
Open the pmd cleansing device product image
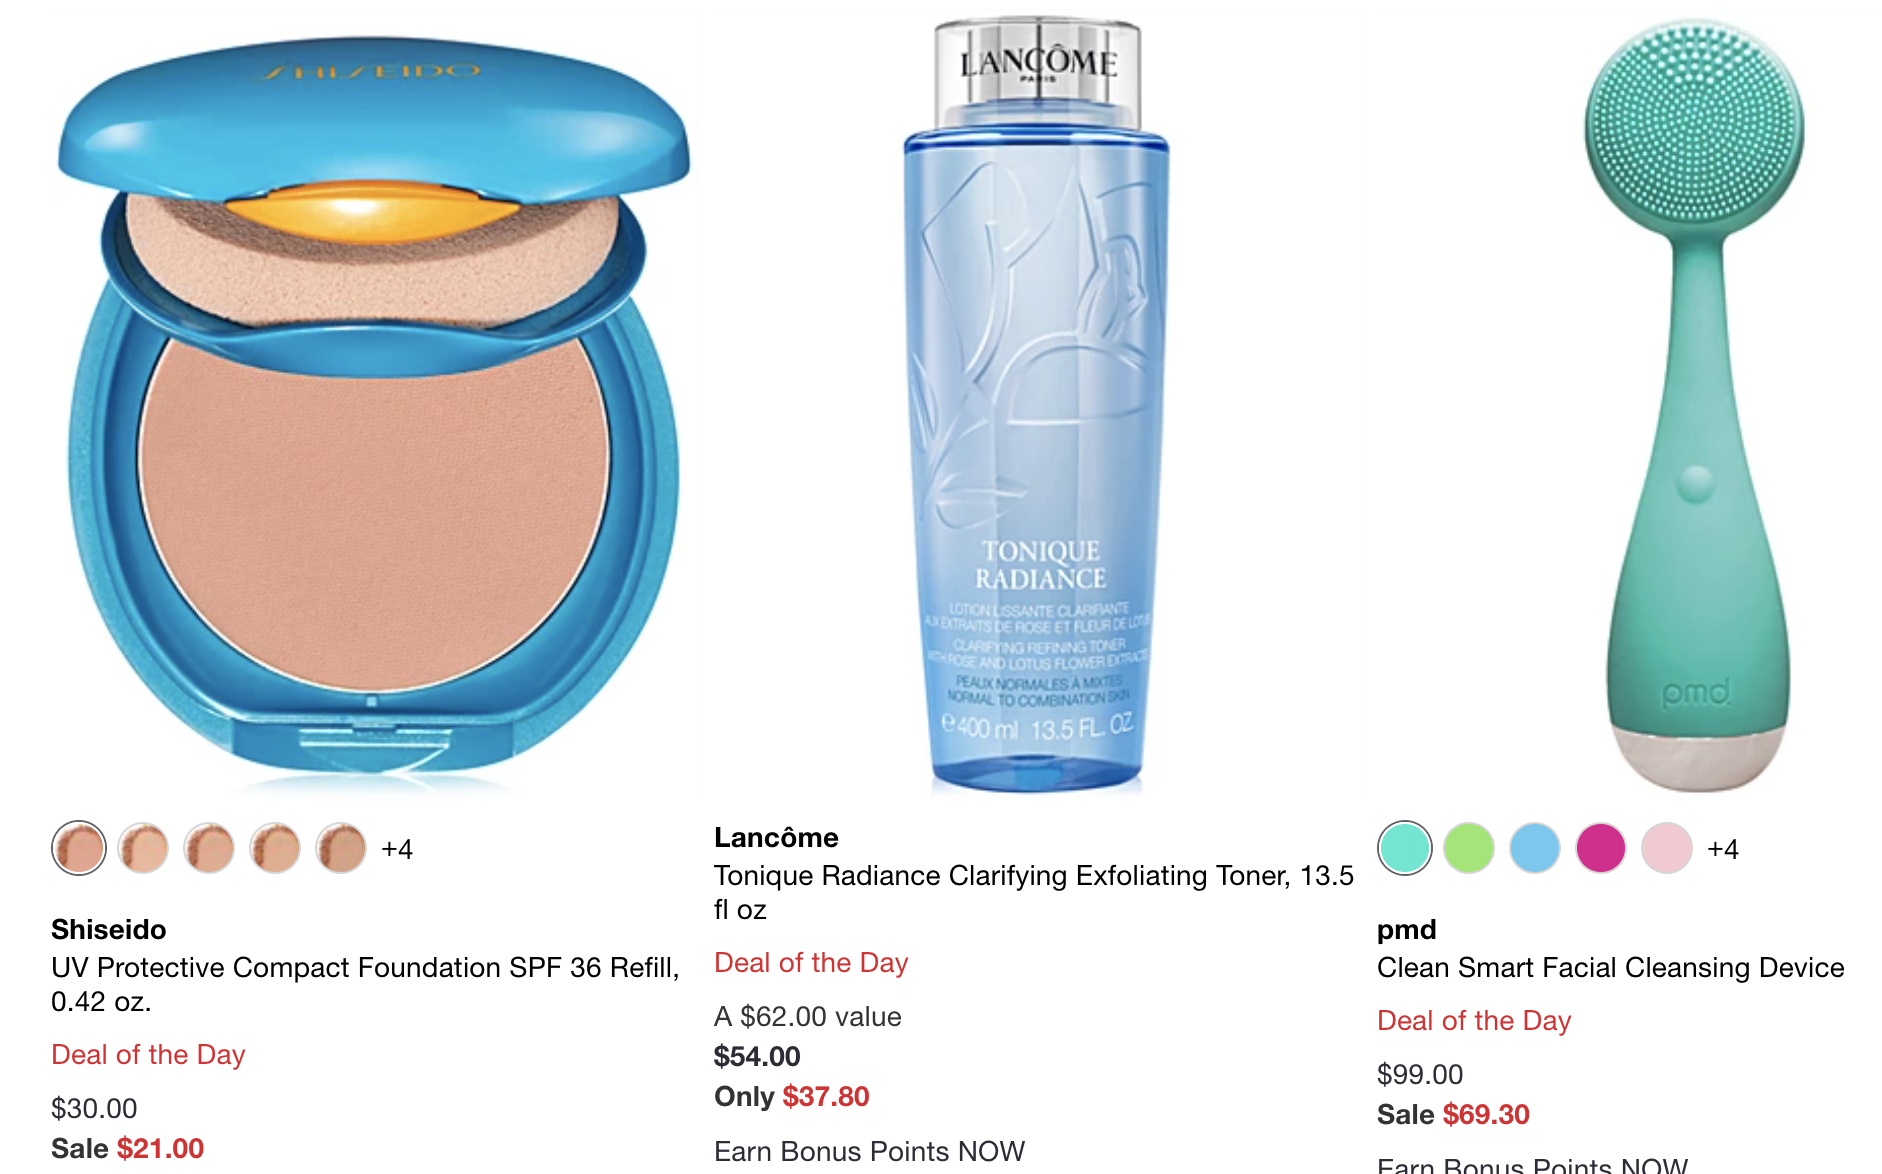pos(1696,405)
